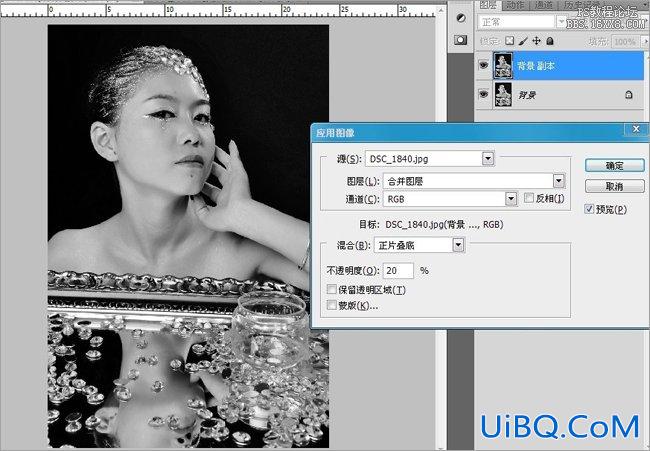
Task: Click the vertical scrollbar up arrow of canvas
Action: click(441, 10)
